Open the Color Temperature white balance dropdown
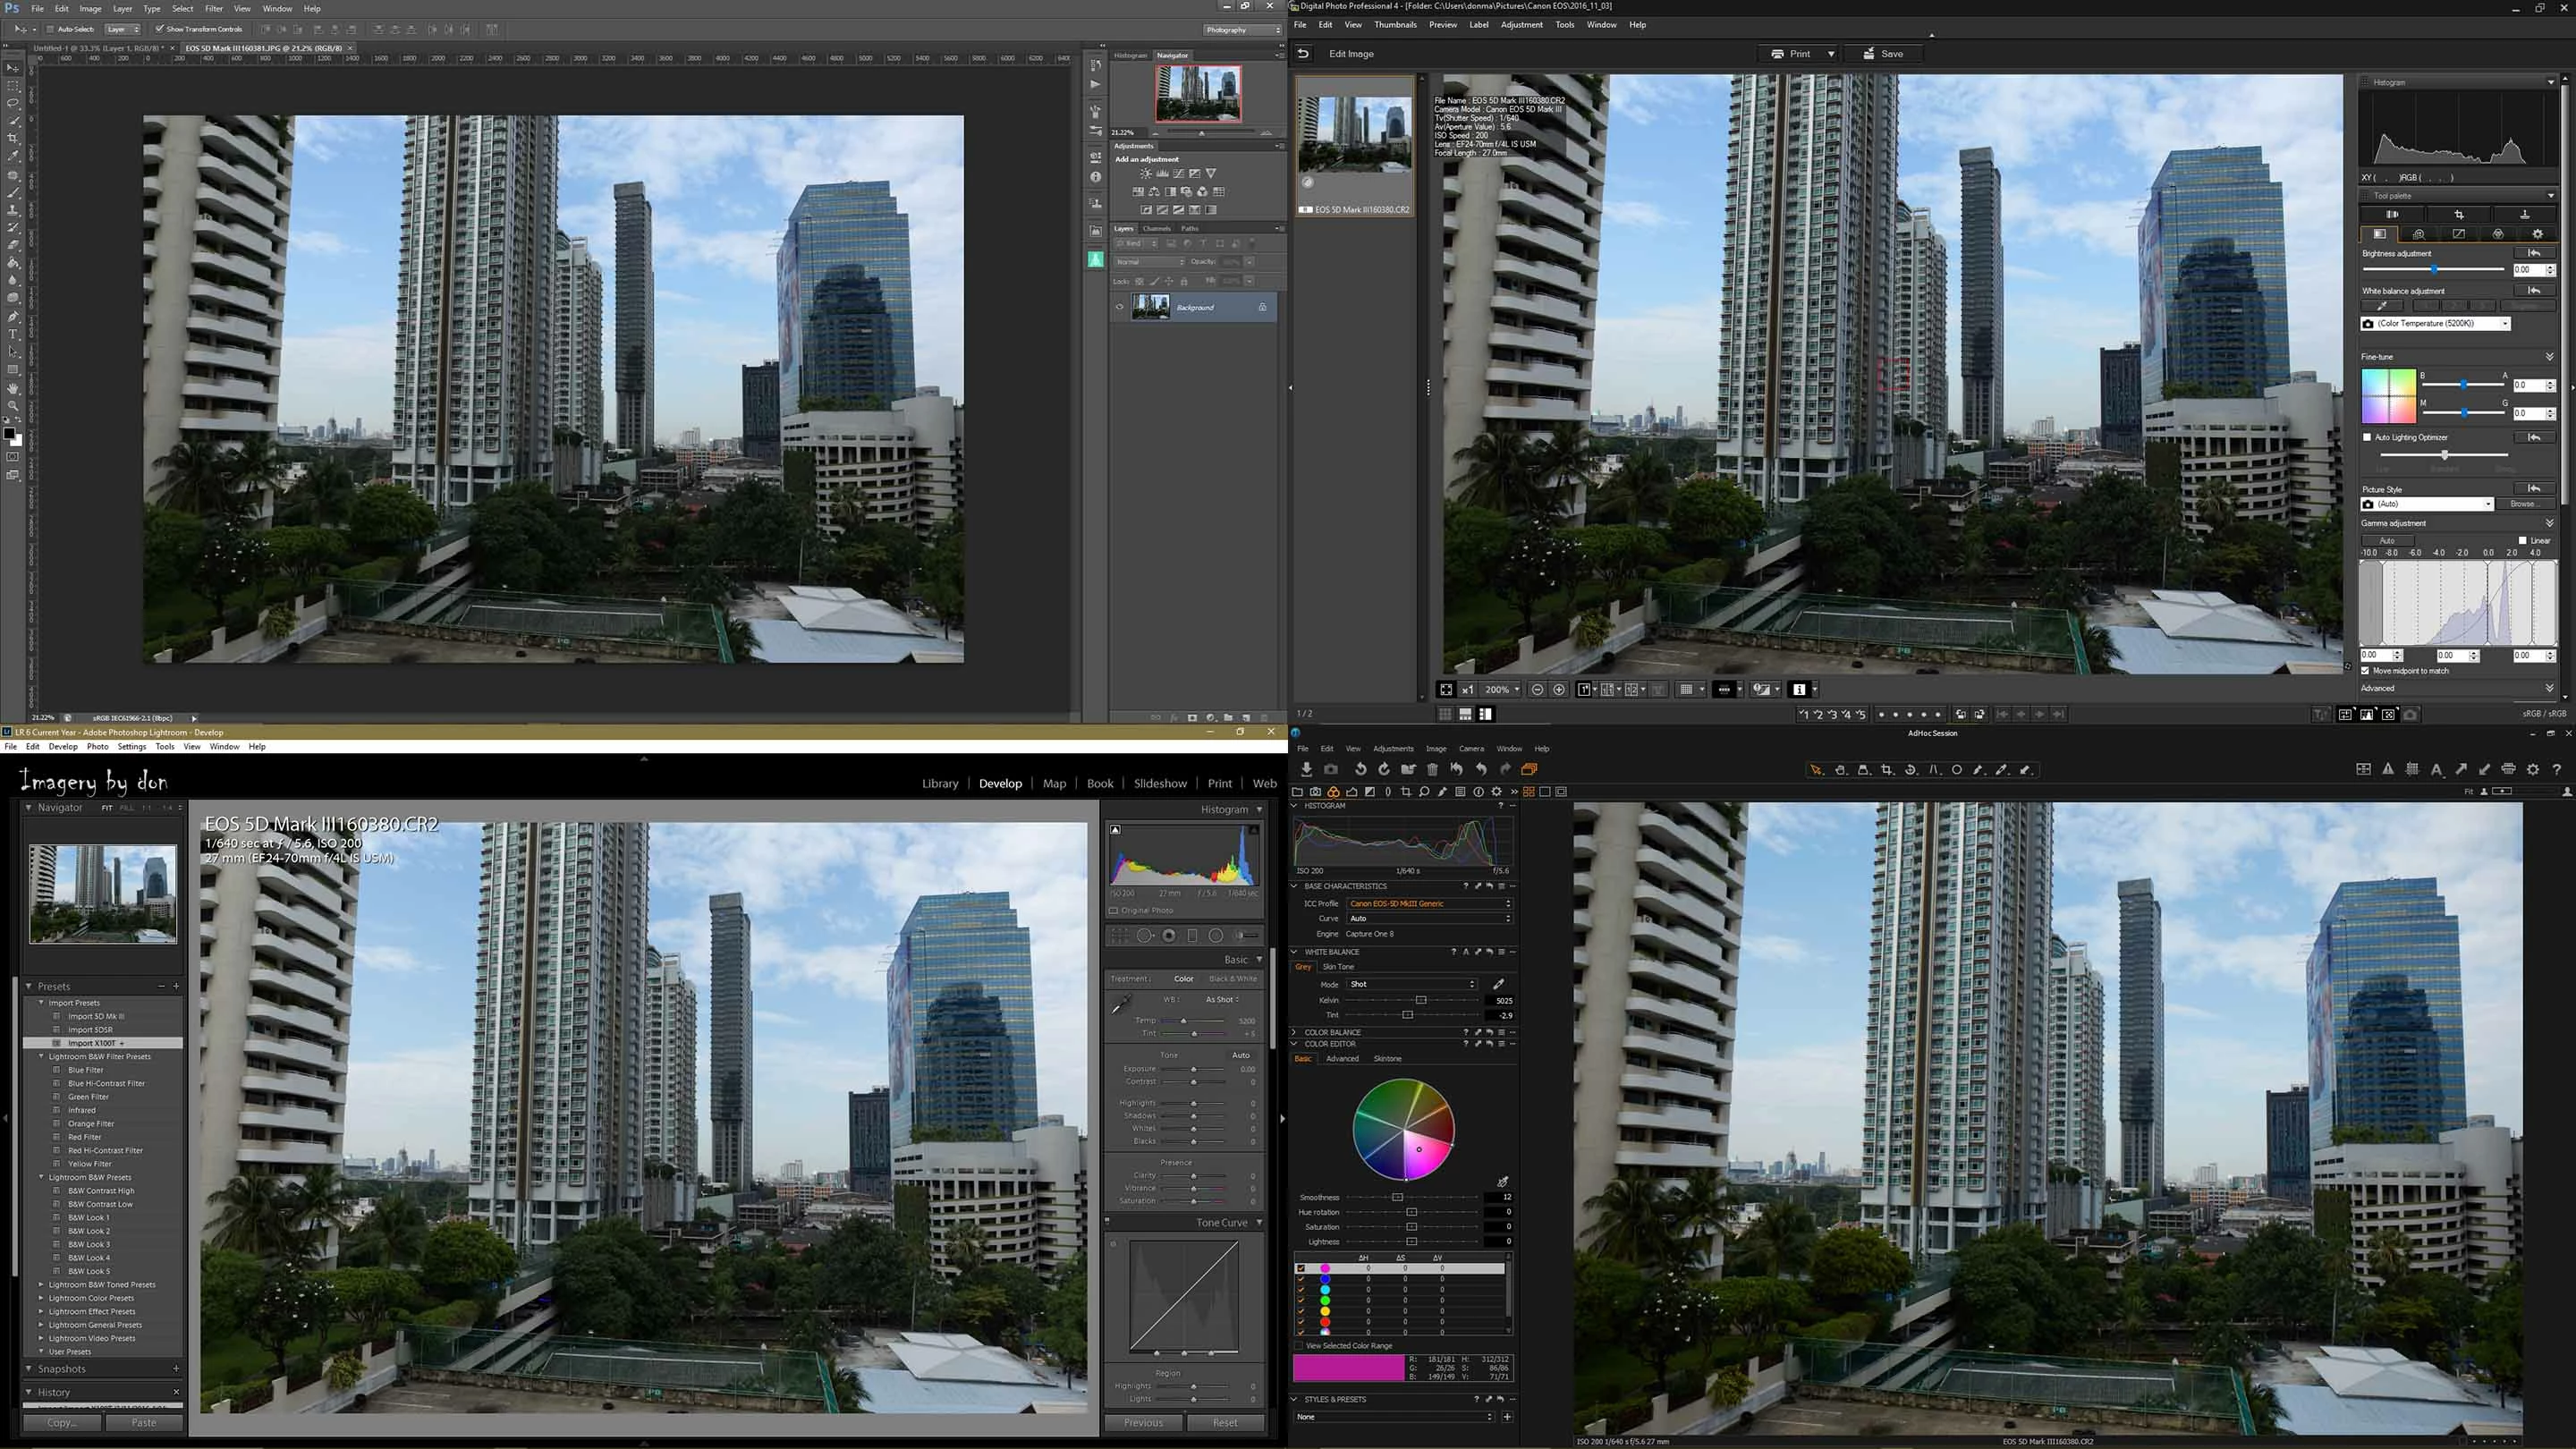2576x1449 pixels. coord(2436,323)
